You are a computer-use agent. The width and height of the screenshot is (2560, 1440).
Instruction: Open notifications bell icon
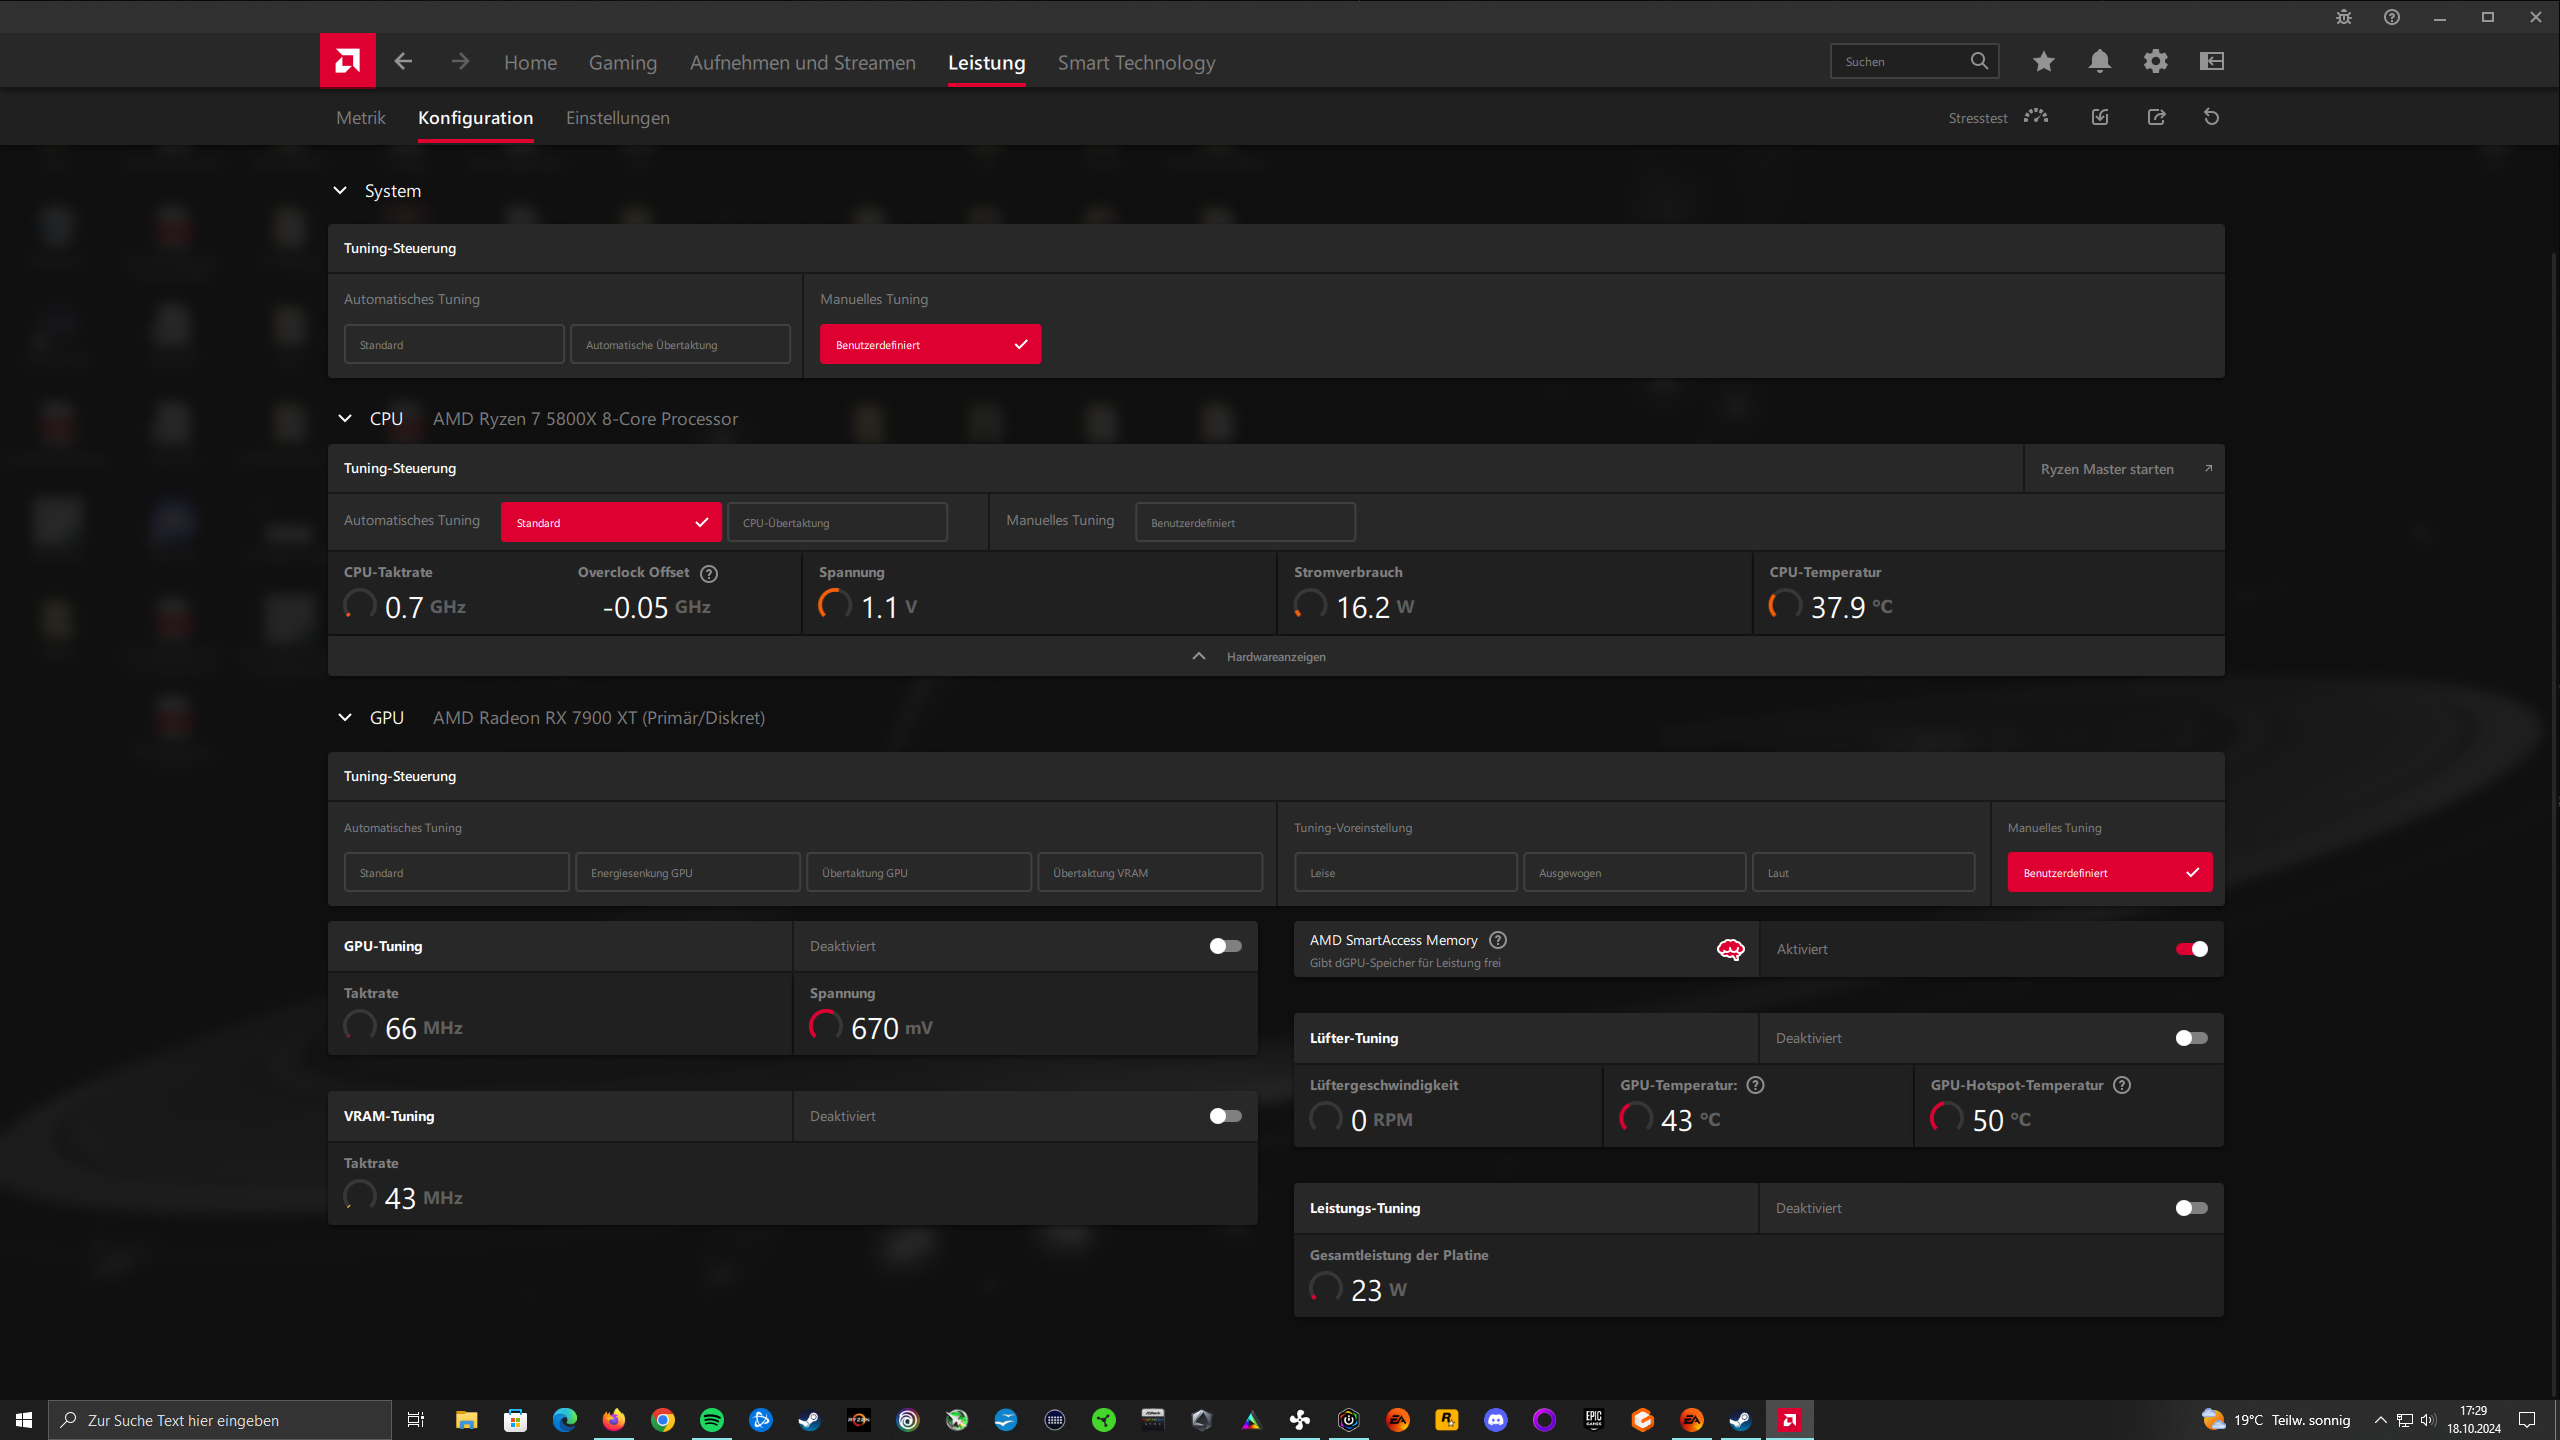[x=2099, y=61]
